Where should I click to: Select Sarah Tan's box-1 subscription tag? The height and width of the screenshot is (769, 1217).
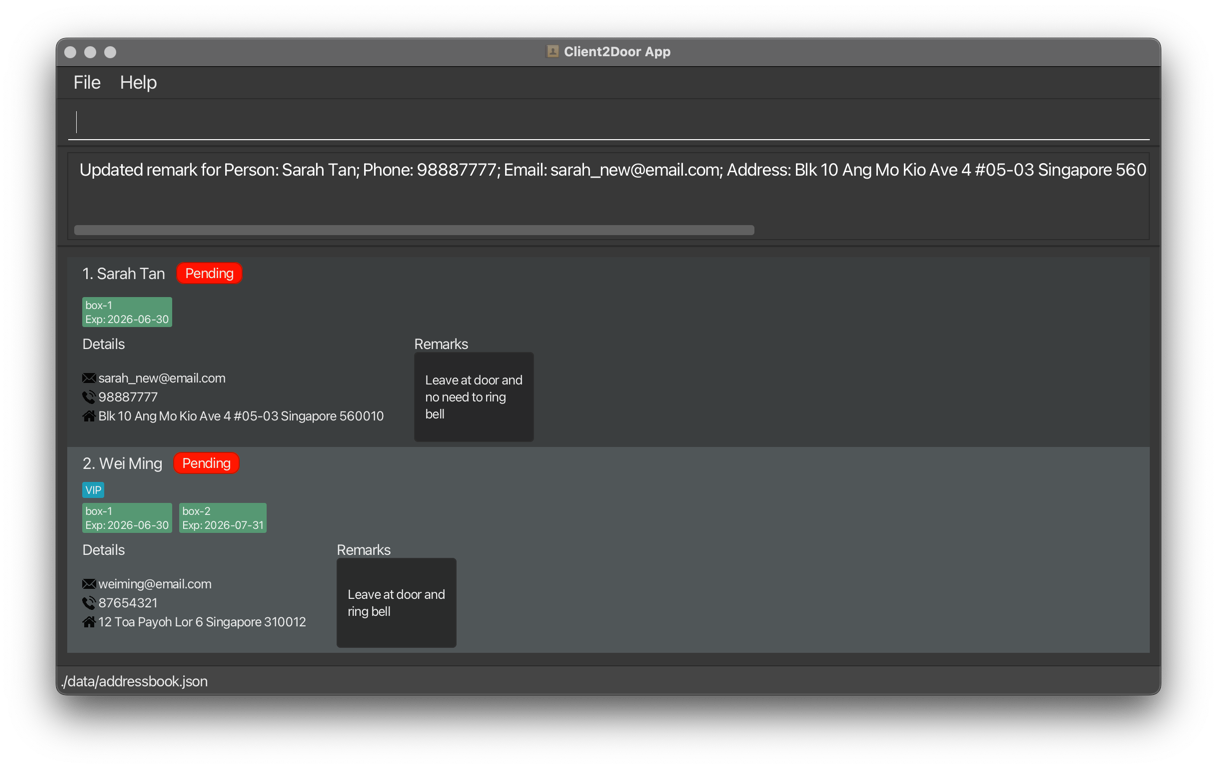pos(127,312)
